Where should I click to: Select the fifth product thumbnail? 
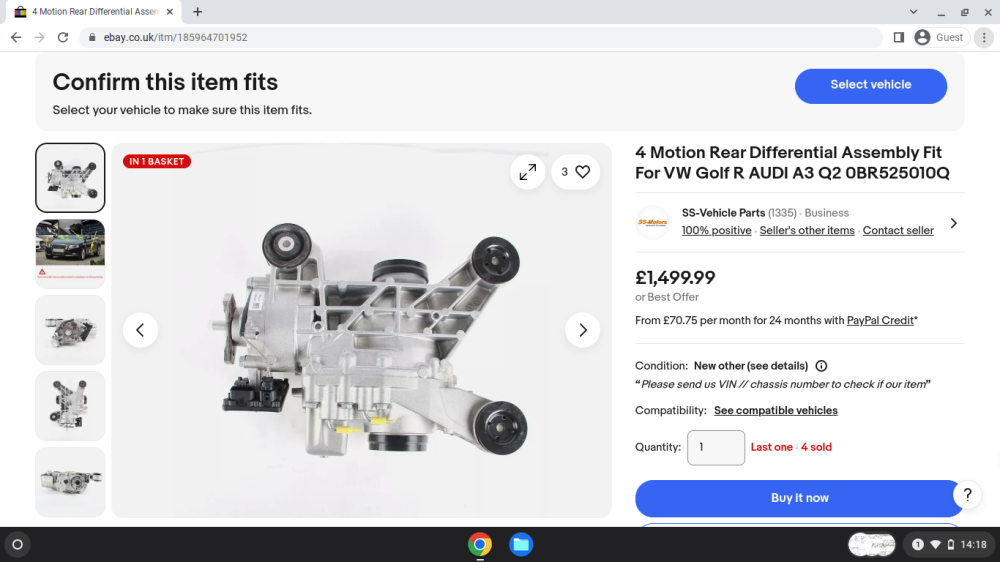[x=70, y=482]
